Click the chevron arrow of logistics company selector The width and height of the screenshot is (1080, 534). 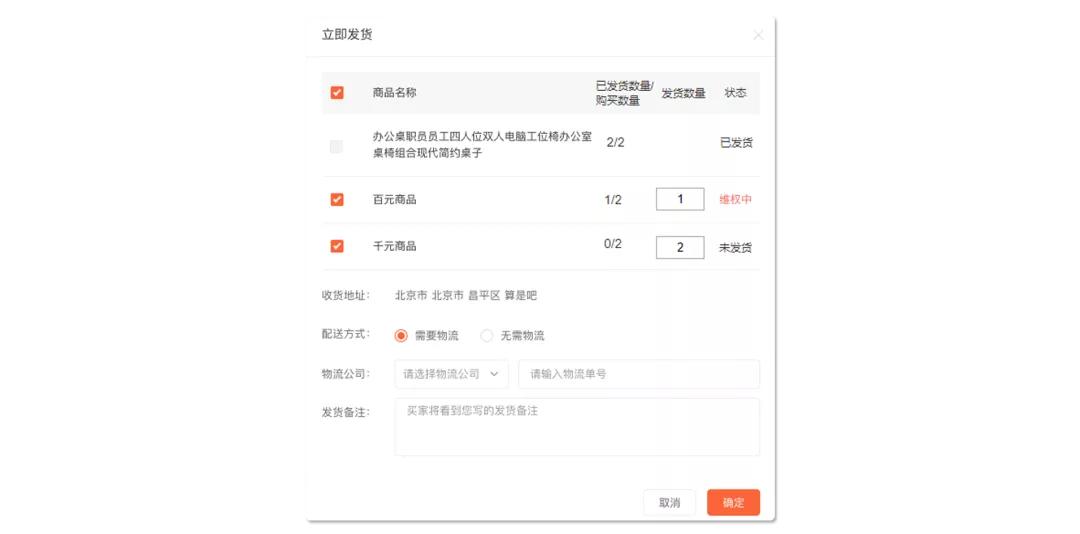tap(494, 374)
